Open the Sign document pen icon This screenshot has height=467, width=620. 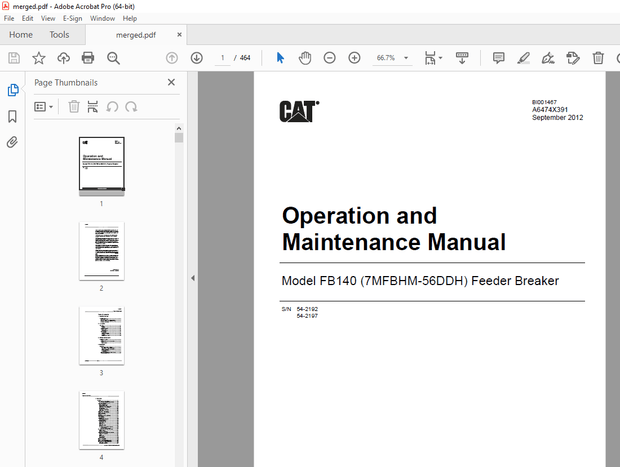[548, 58]
